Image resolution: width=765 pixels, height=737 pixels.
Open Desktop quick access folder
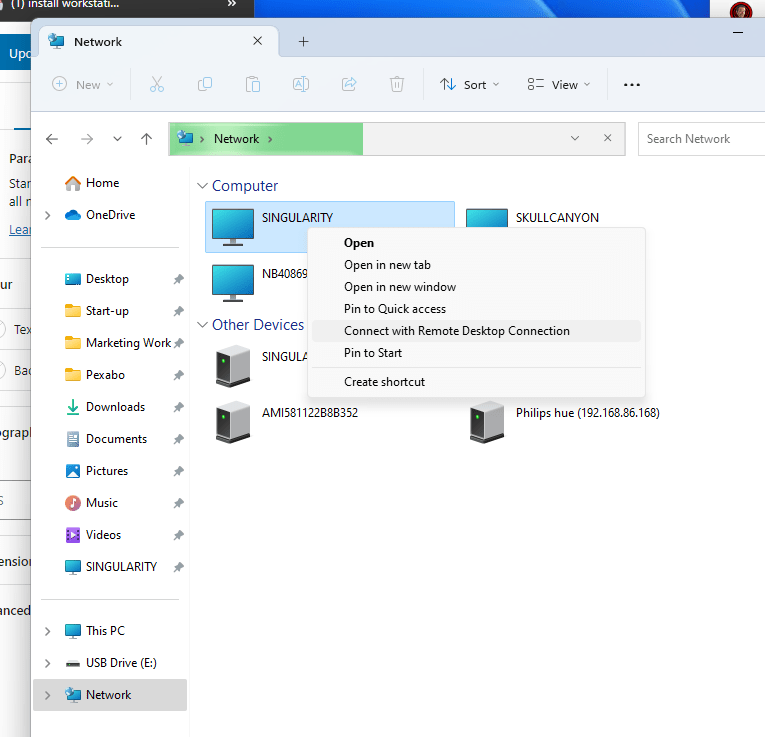97,279
